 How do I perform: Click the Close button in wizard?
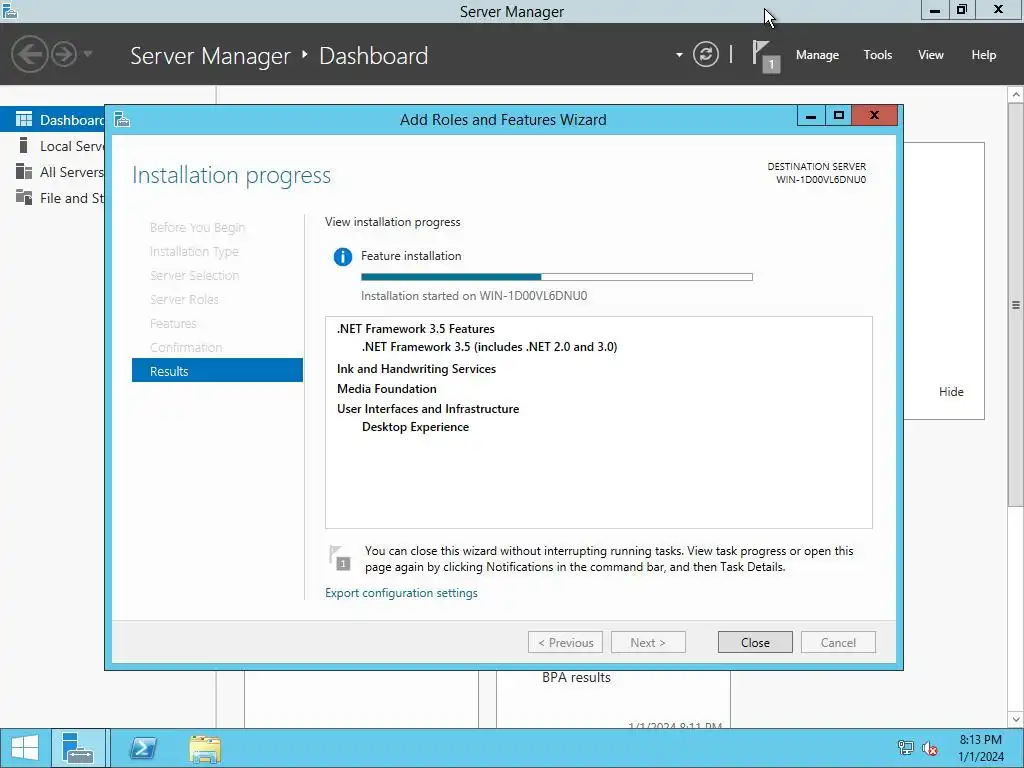(x=755, y=642)
